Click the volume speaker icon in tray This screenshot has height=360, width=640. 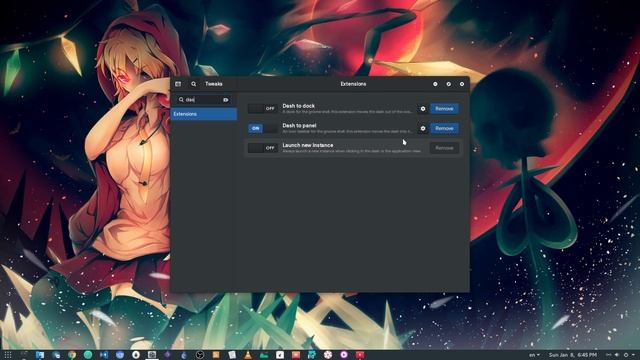617,355
